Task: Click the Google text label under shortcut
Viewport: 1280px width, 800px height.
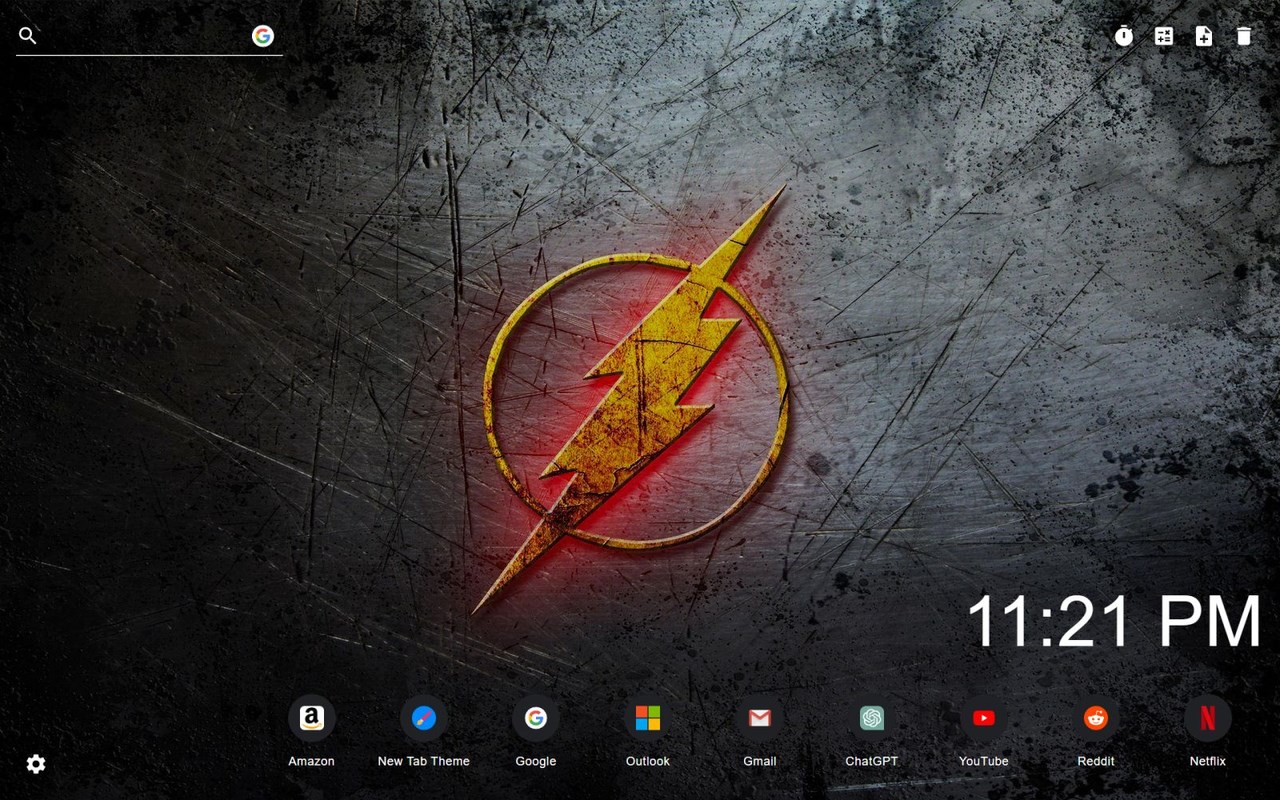Action: tap(536, 761)
